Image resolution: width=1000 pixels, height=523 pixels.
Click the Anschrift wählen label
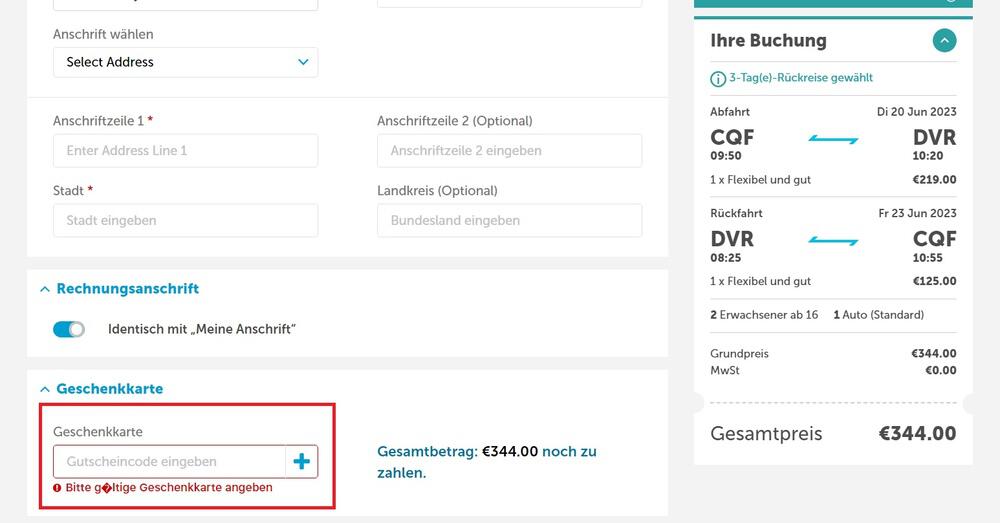coord(103,34)
